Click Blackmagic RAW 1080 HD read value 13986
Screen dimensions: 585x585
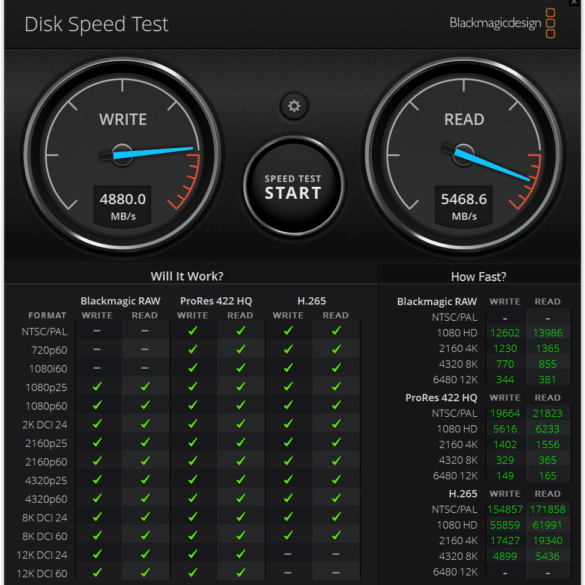click(x=547, y=333)
